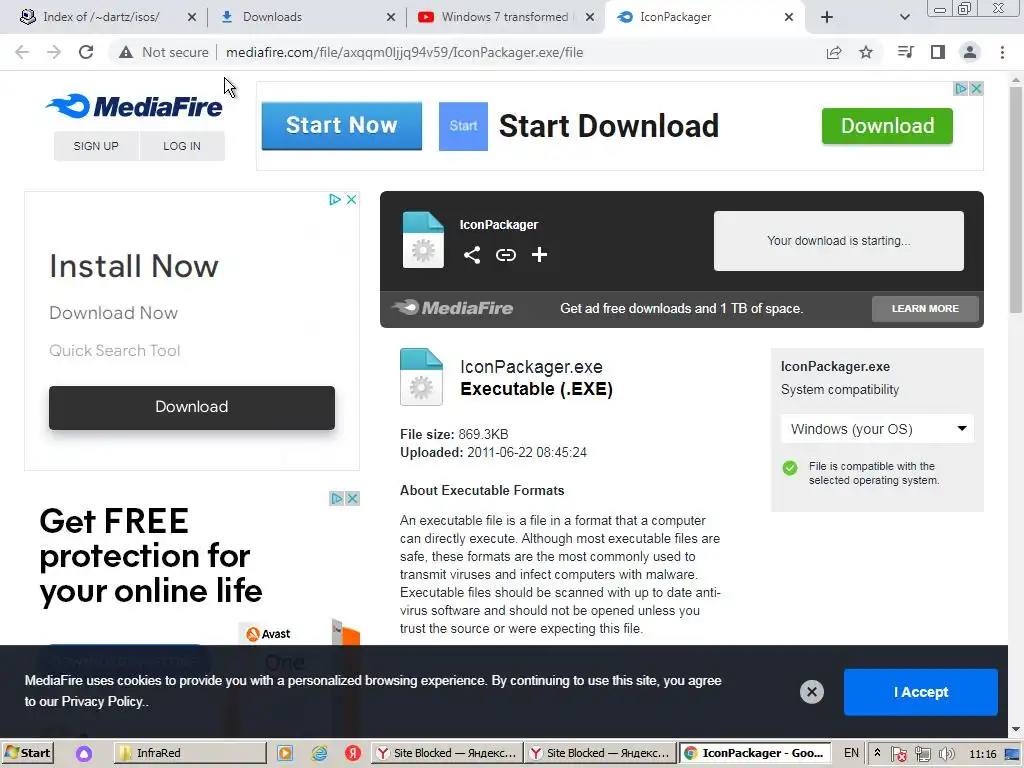The width and height of the screenshot is (1024, 768).
Task: Click scrollbar down arrow
Action: click(1016, 729)
